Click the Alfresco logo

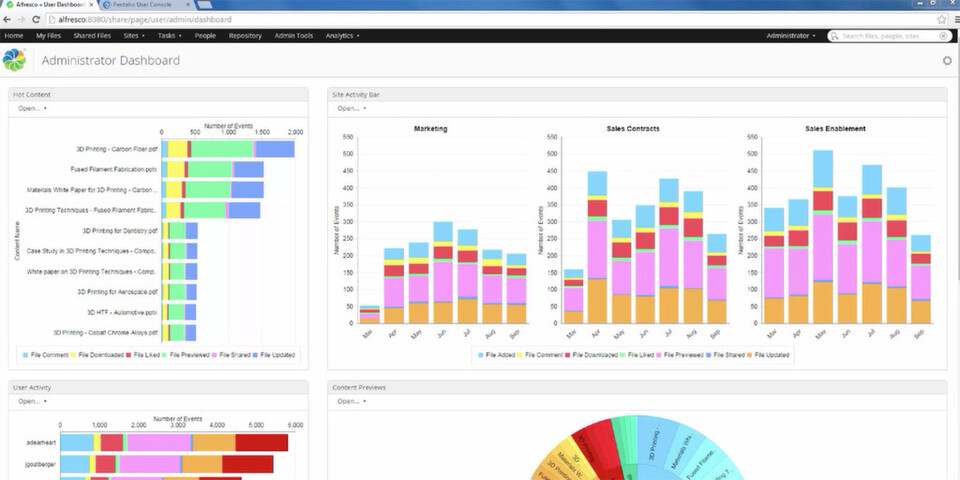(14, 60)
